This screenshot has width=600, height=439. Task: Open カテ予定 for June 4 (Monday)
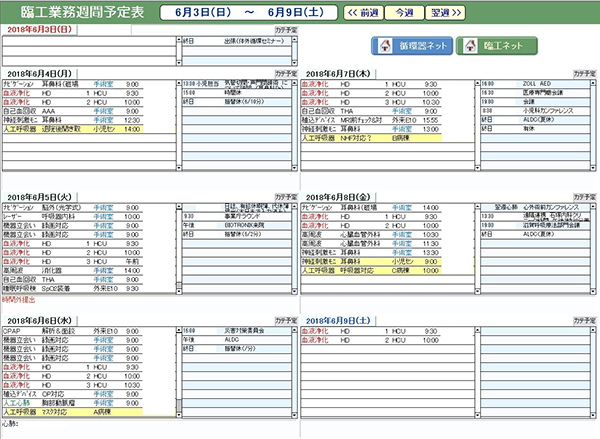(x=287, y=74)
